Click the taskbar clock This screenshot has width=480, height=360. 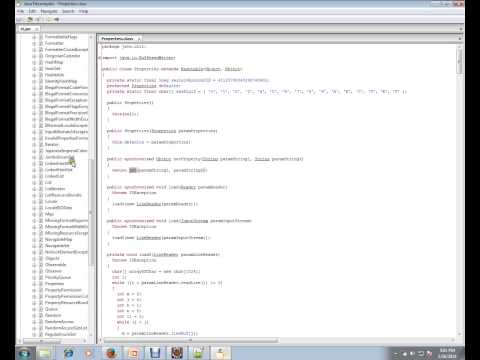(448, 353)
